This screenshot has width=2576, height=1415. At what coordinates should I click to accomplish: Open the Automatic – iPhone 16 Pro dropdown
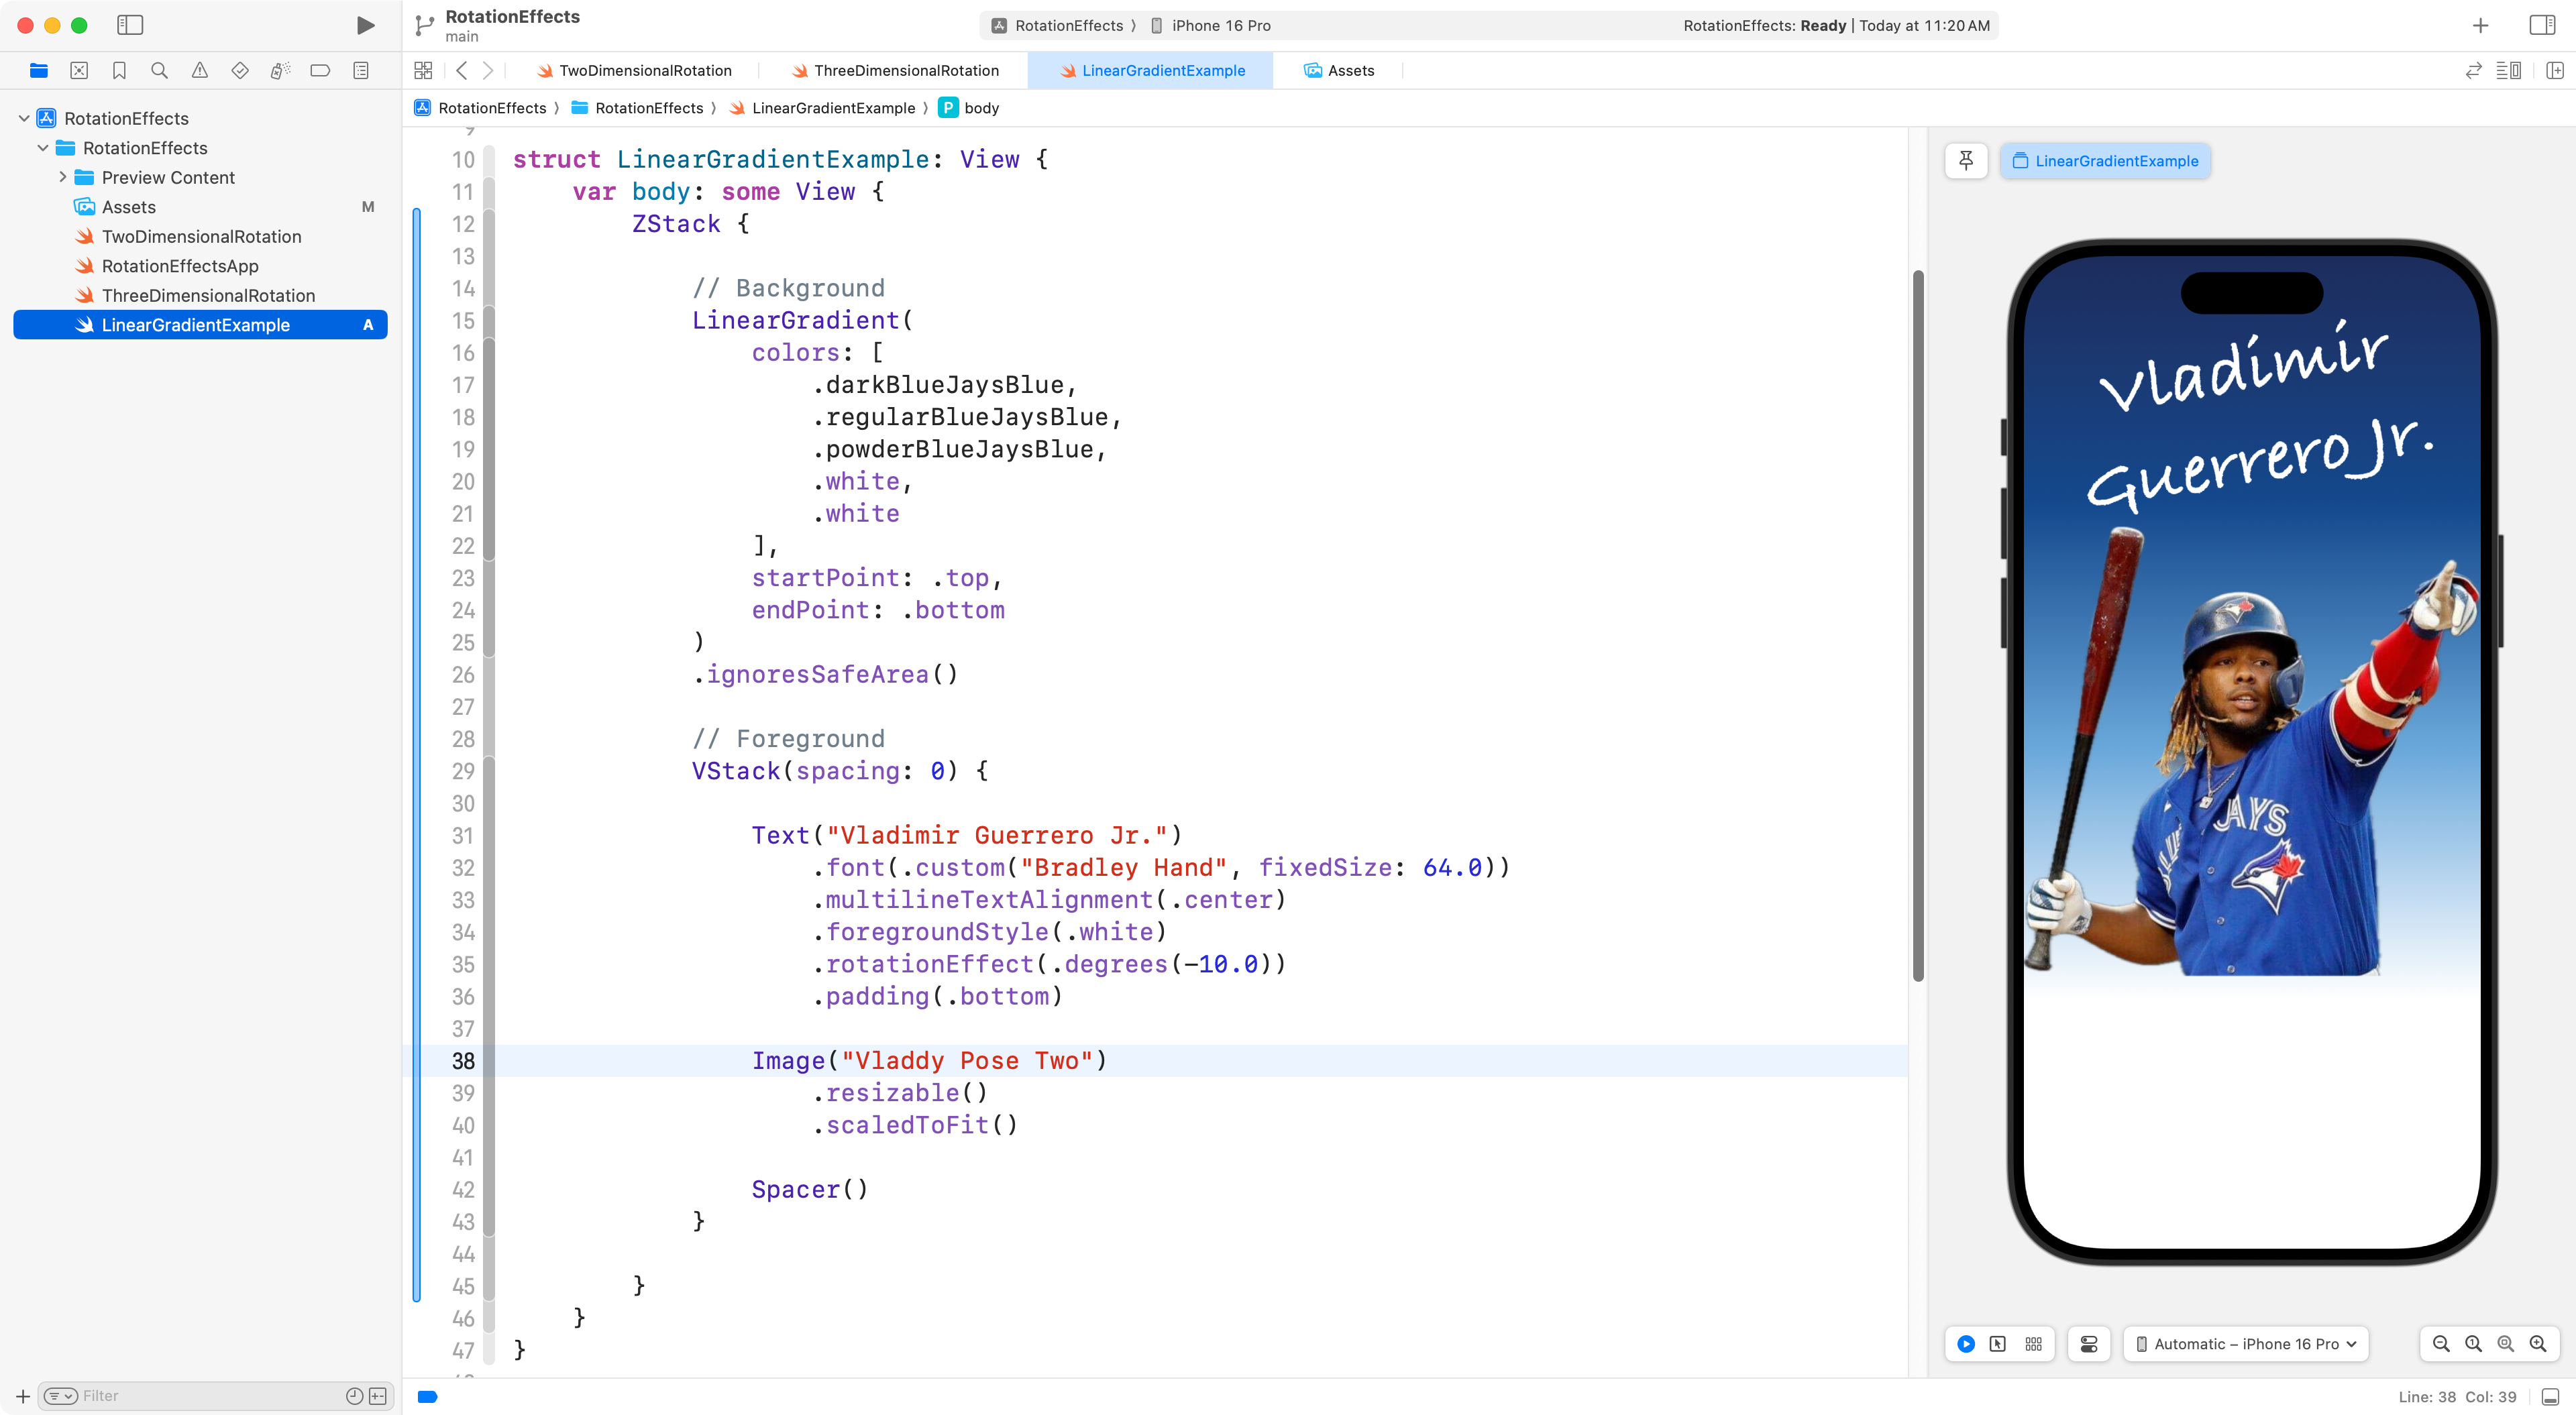[x=2245, y=1344]
